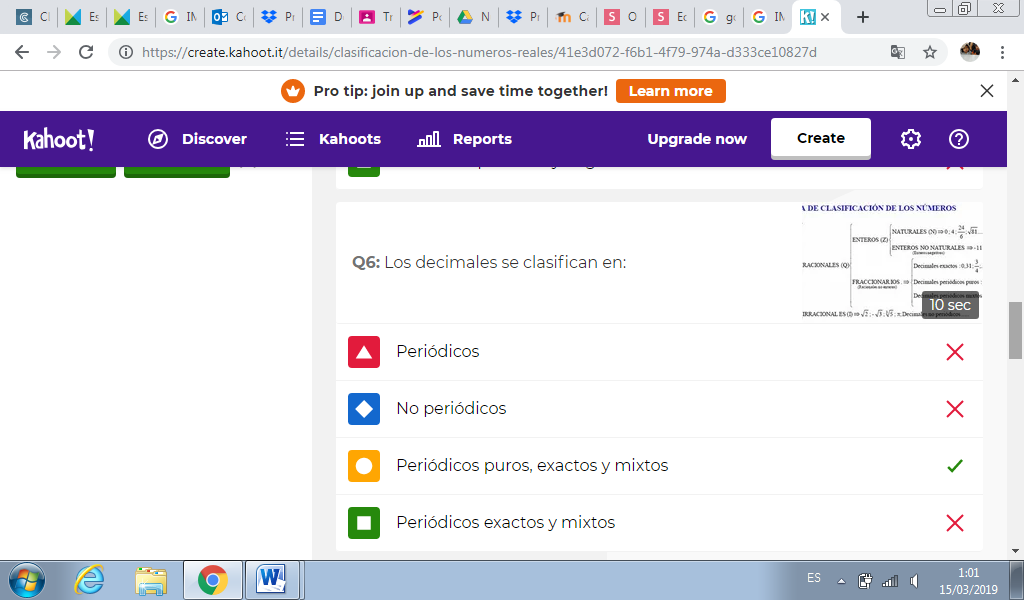This screenshot has width=1024, height=600.
Task: View site information icon in address bar
Action: tap(126, 52)
